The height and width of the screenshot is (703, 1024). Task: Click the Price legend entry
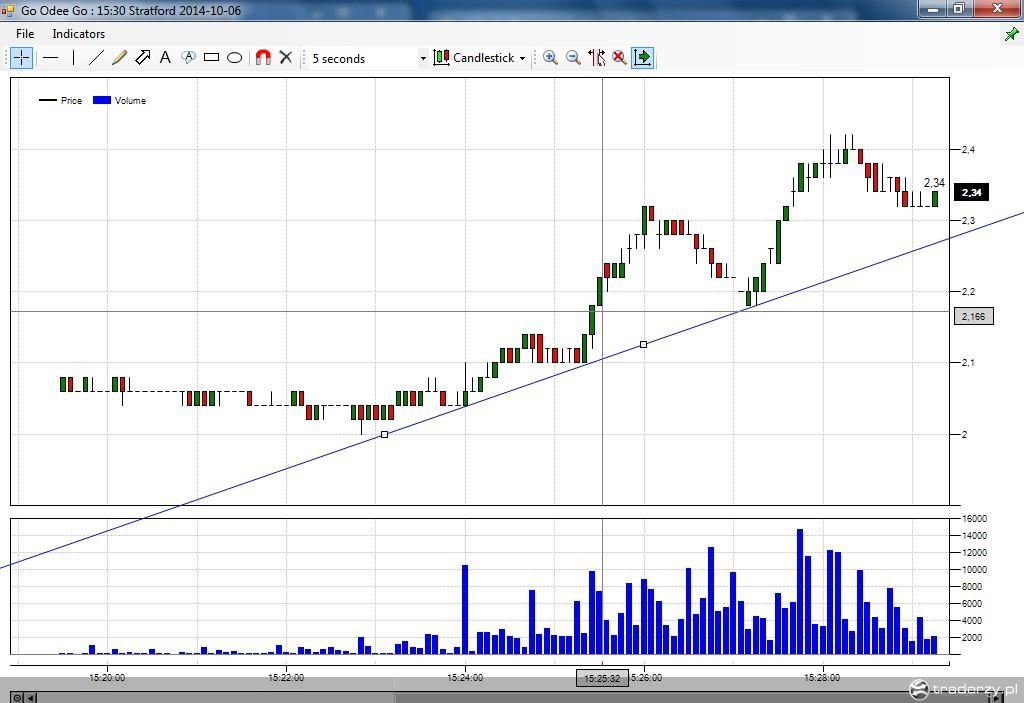pos(61,100)
